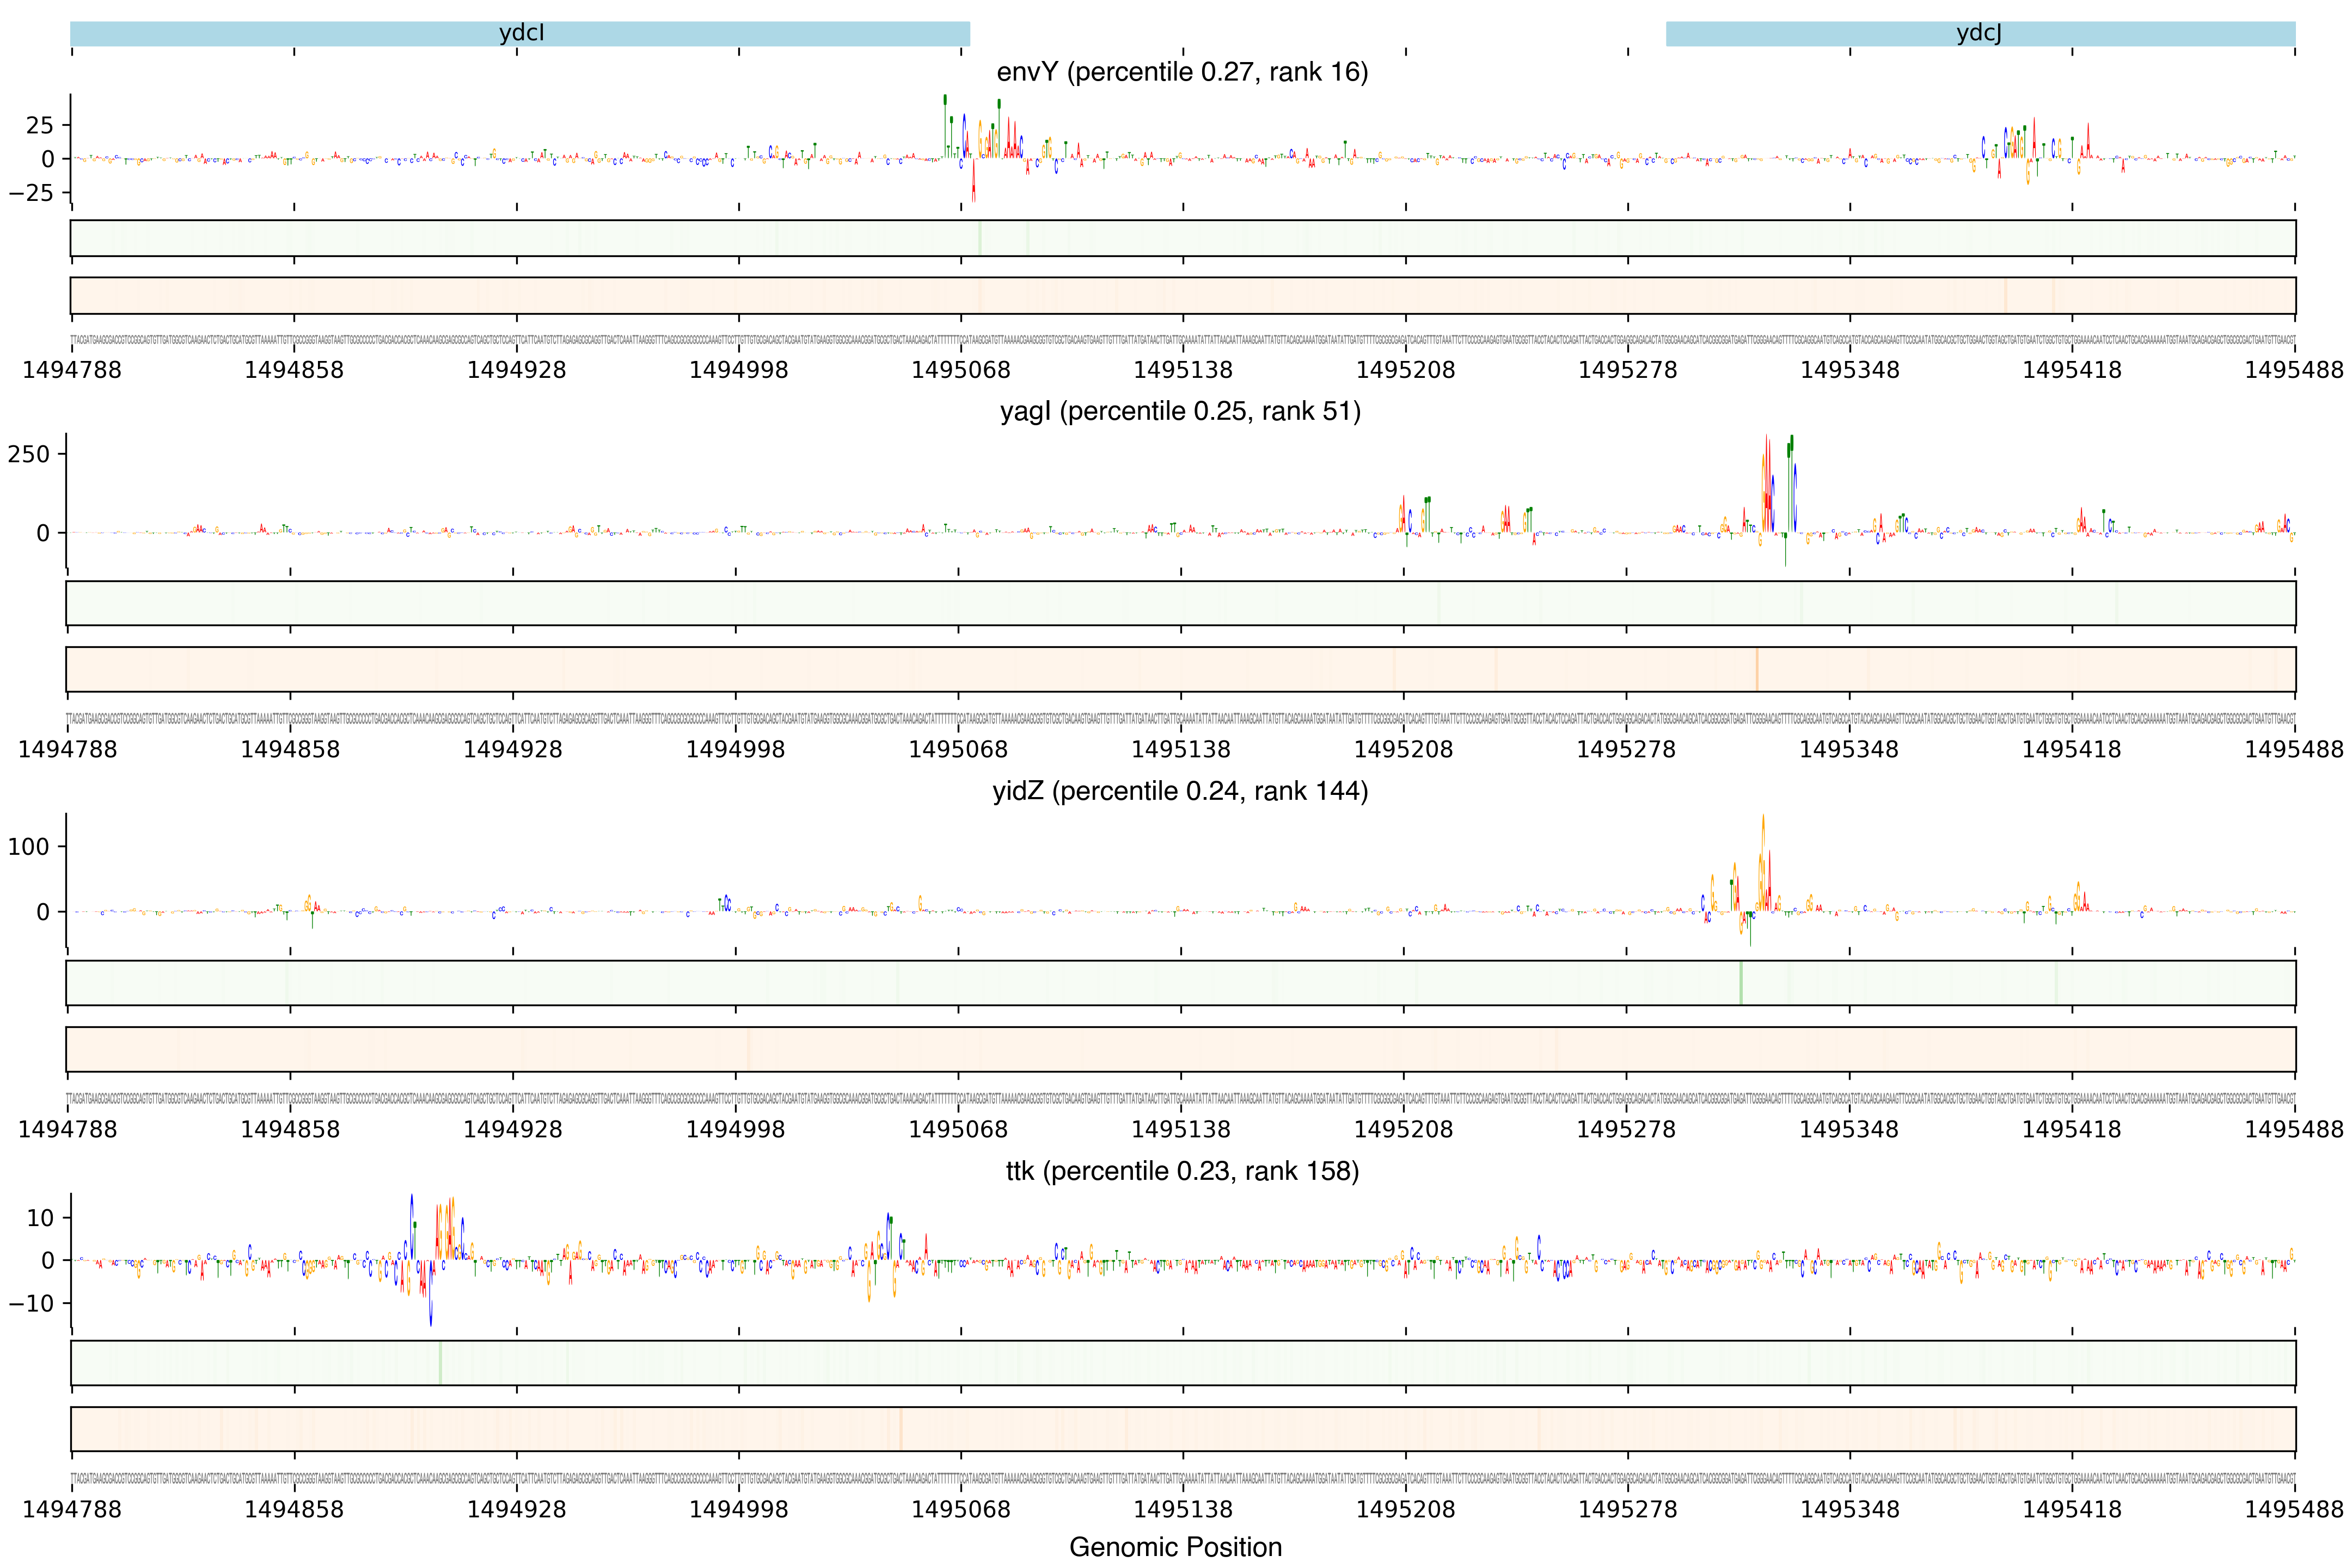2352x1568 pixels.
Task: Click the ttk percentile 0.23 title
Action: tap(1182, 1171)
